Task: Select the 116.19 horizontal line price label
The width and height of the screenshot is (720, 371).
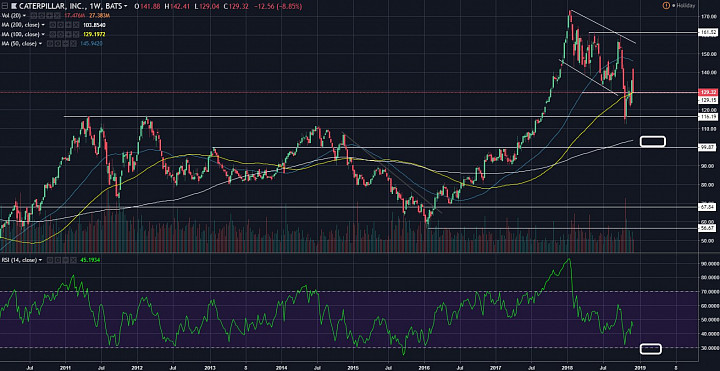Action: pyautogui.click(x=707, y=117)
